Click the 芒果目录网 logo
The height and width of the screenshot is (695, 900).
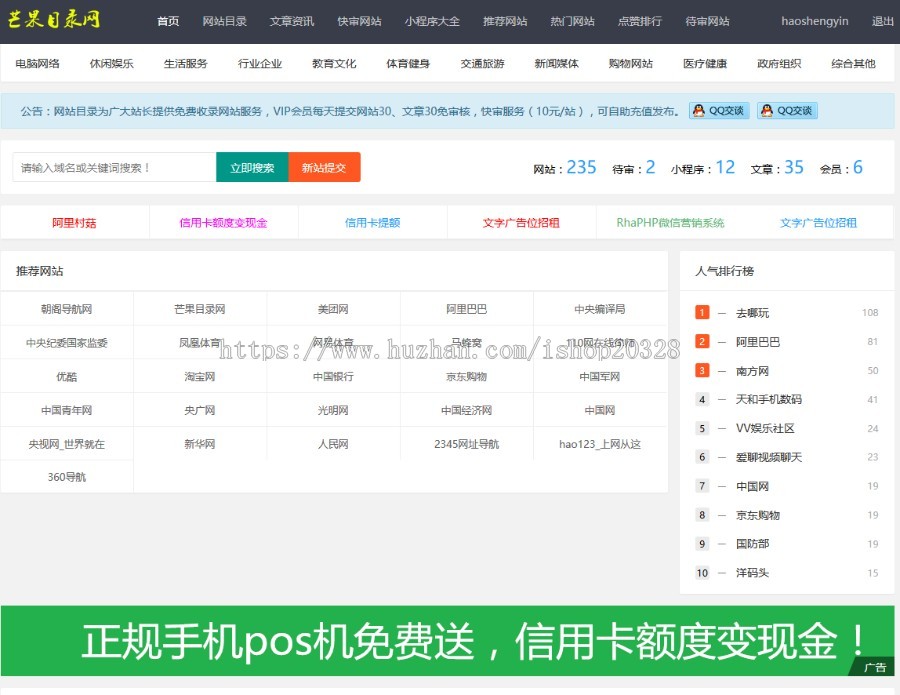[54, 19]
